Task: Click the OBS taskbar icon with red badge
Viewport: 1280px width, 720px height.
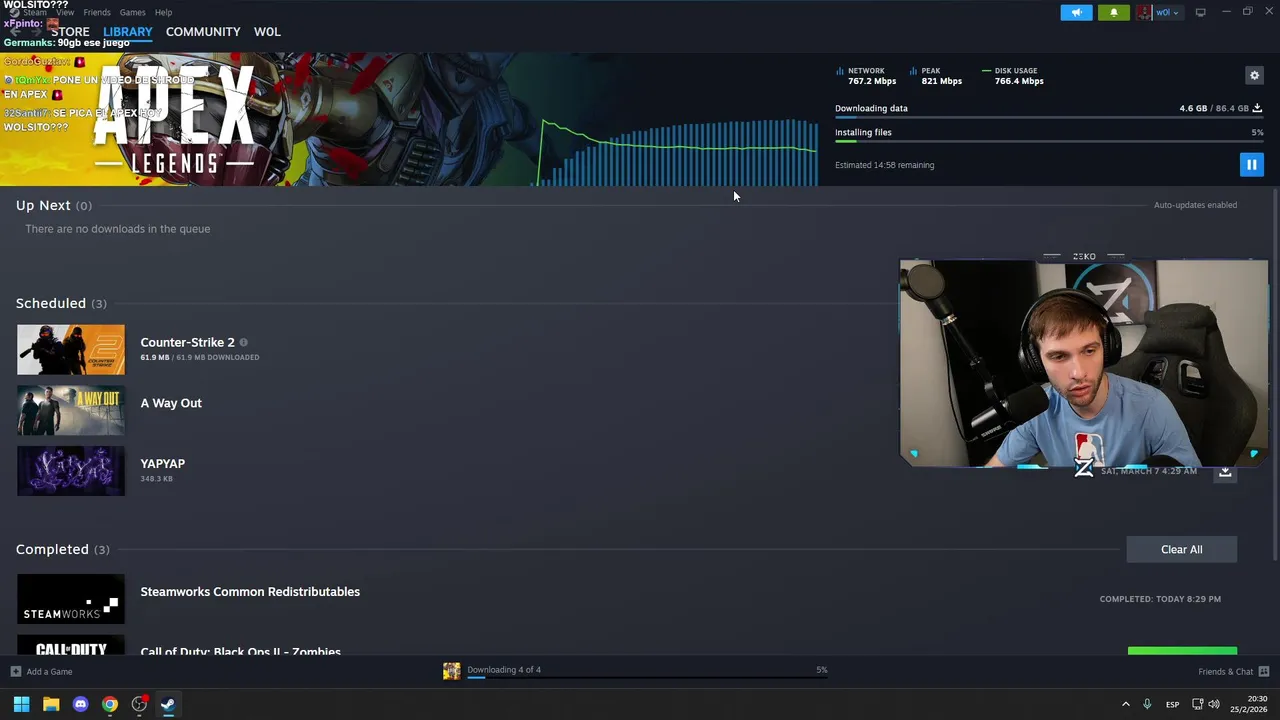Action: coord(139,704)
